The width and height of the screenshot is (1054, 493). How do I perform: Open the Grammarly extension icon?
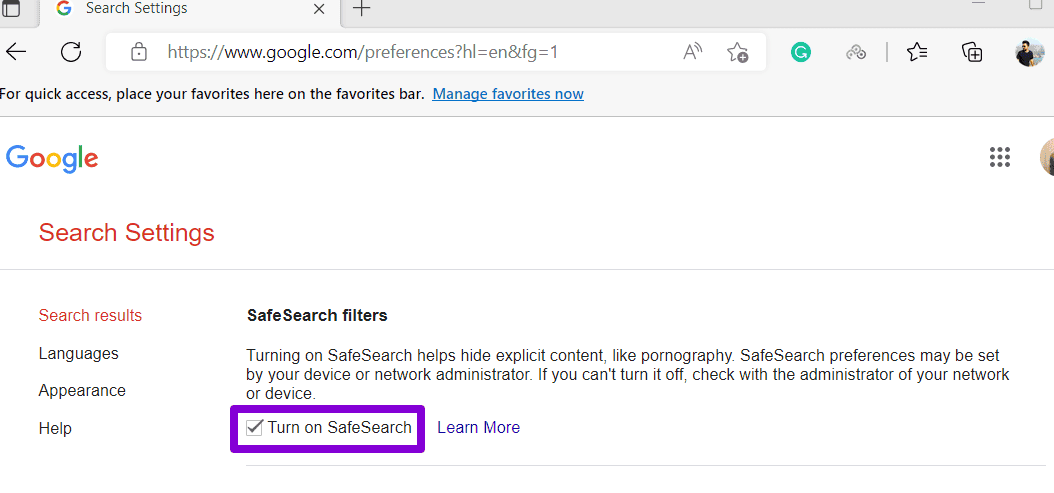pyautogui.click(x=801, y=52)
